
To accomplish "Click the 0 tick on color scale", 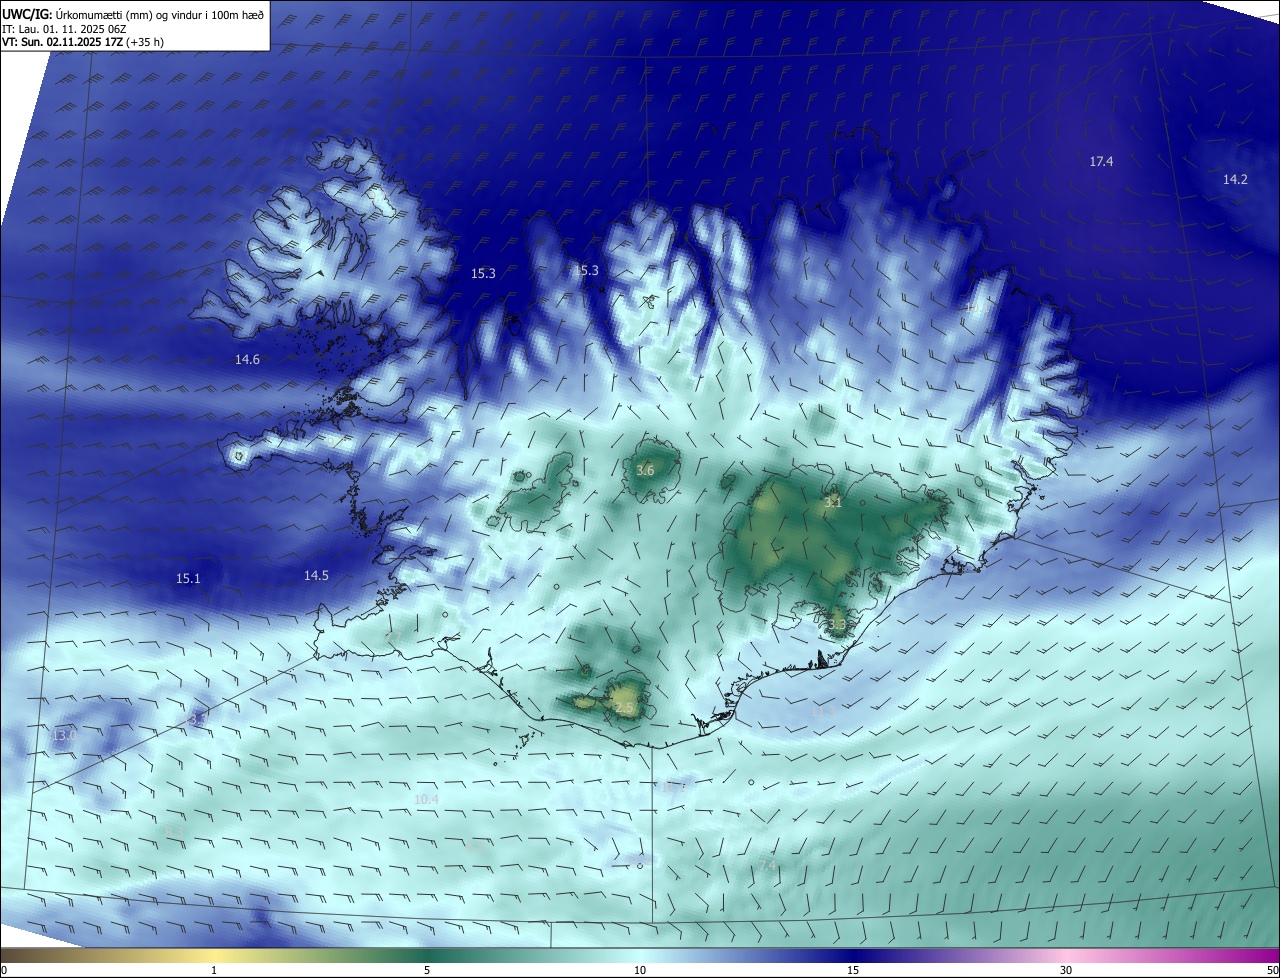I will point(4,970).
